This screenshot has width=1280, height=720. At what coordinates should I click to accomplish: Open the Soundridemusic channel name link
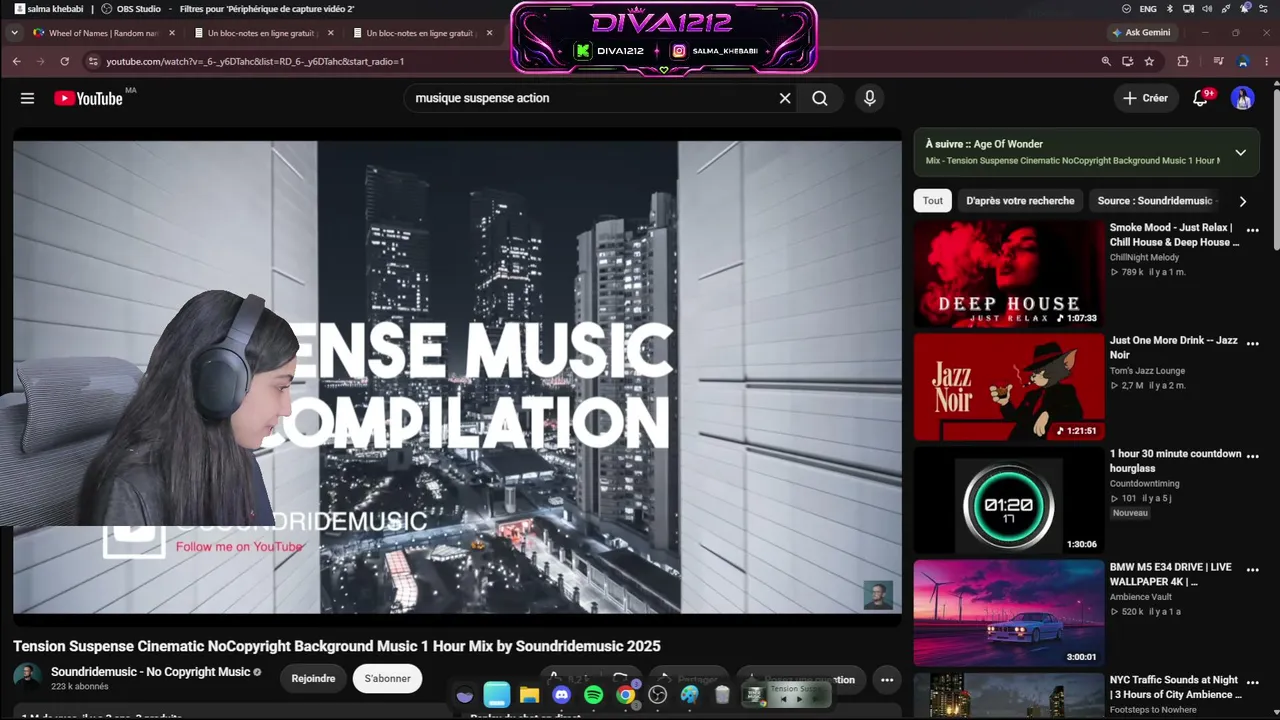point(151,672)
